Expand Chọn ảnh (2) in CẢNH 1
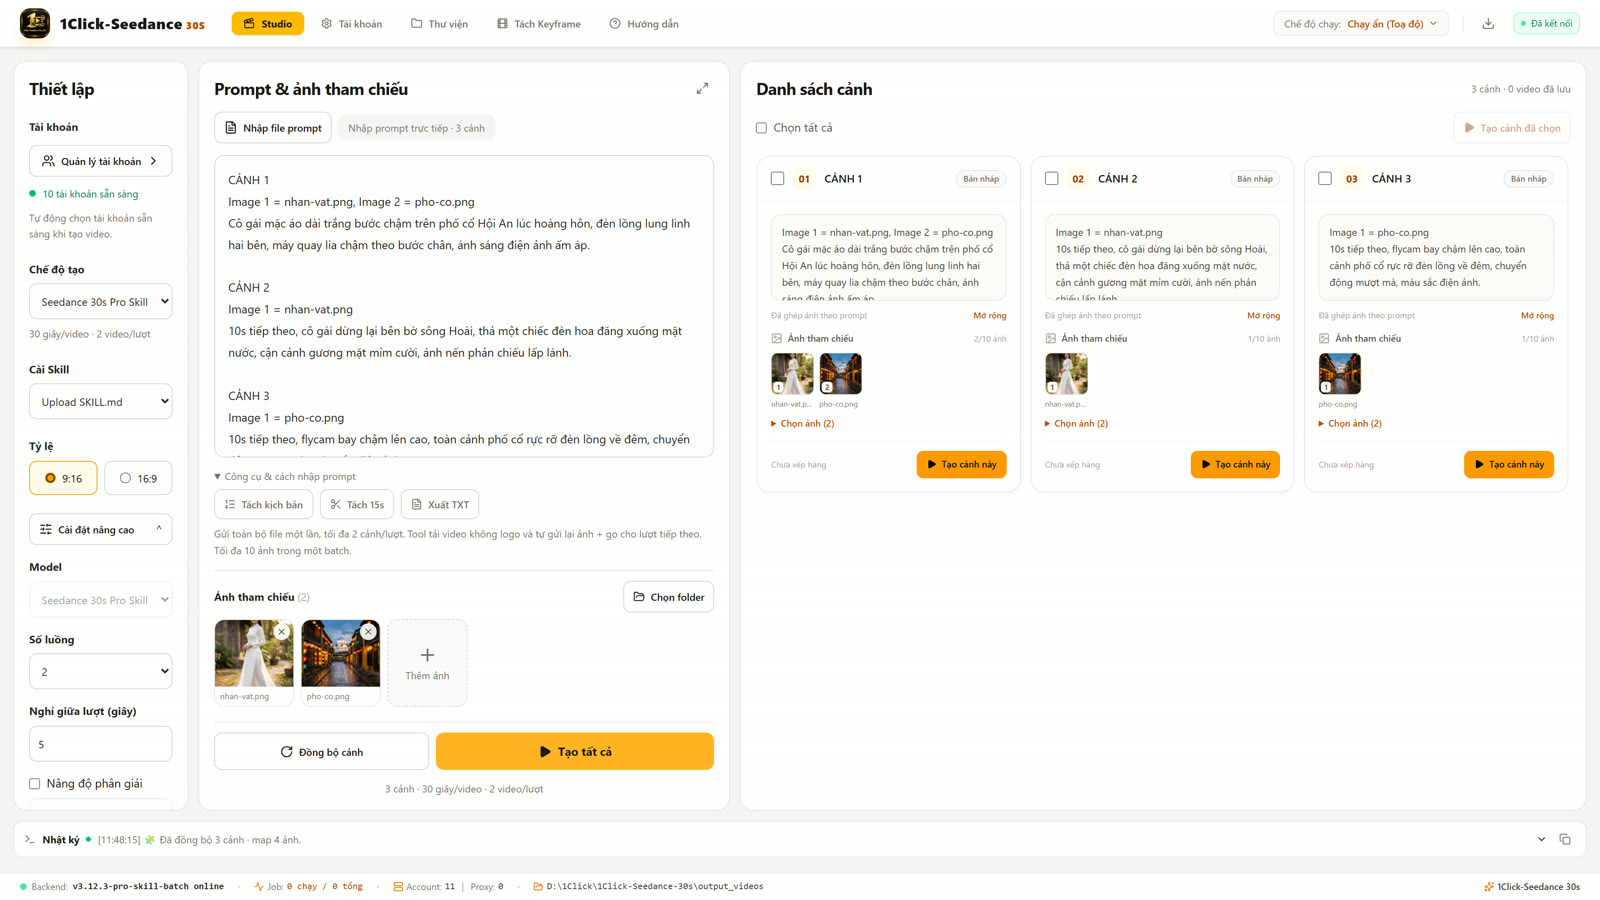 (803, 424)
